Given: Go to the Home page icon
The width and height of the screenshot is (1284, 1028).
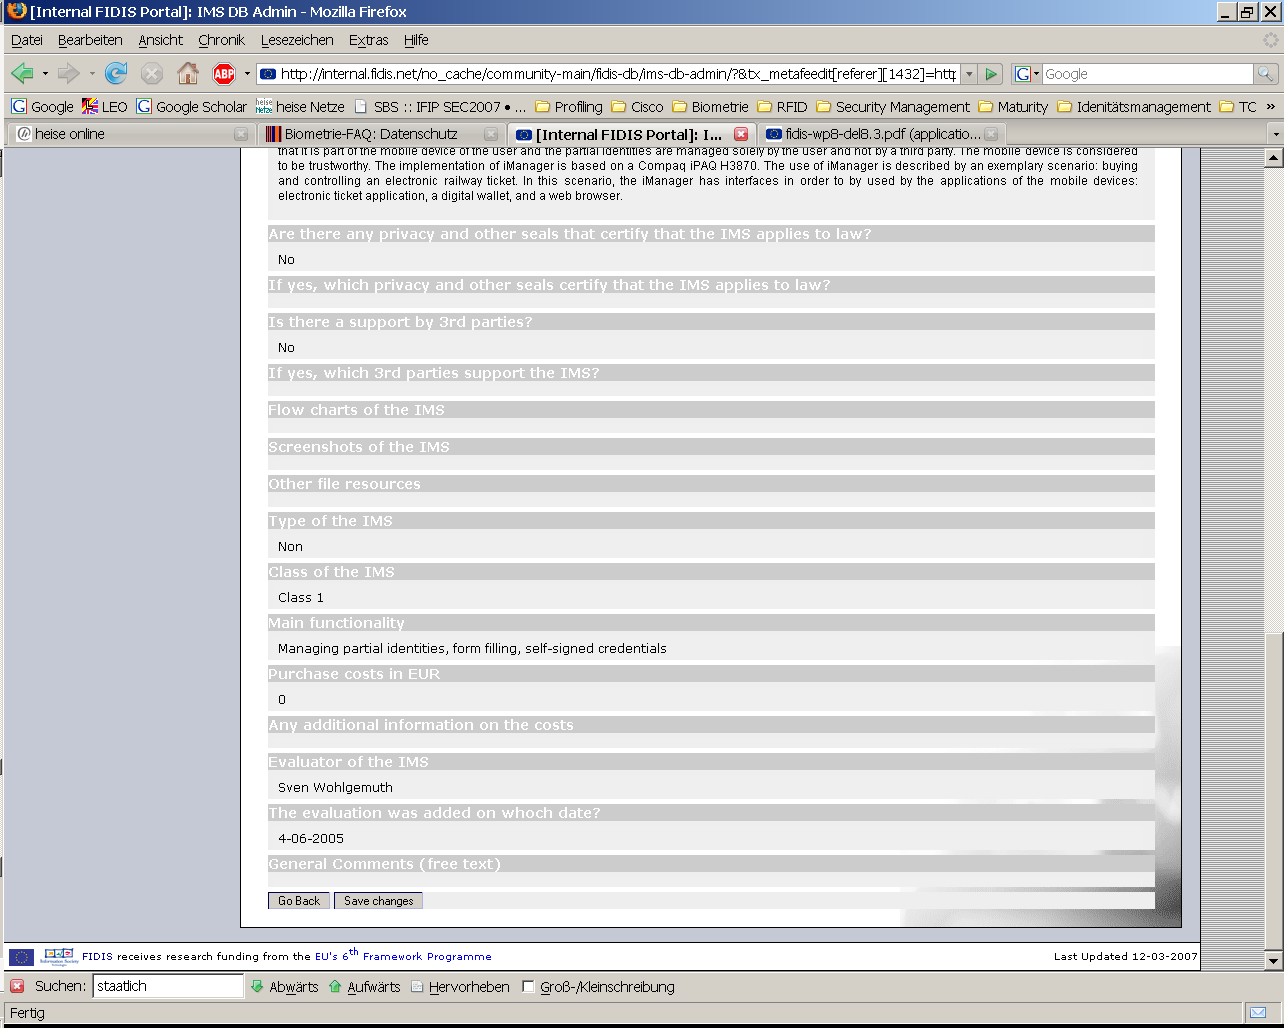Looking at the screenshot, I should [187, 73].
